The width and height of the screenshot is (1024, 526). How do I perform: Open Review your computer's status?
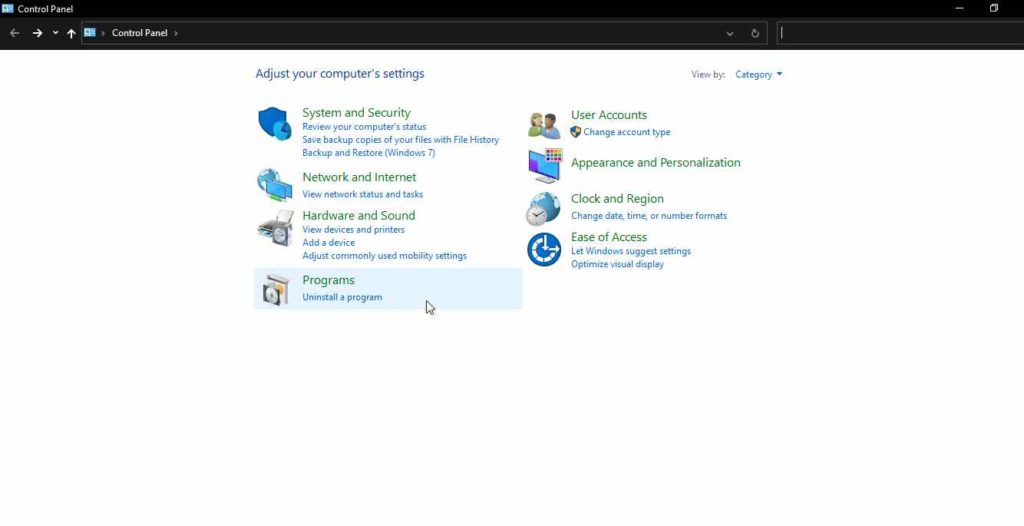pos(364,127)
